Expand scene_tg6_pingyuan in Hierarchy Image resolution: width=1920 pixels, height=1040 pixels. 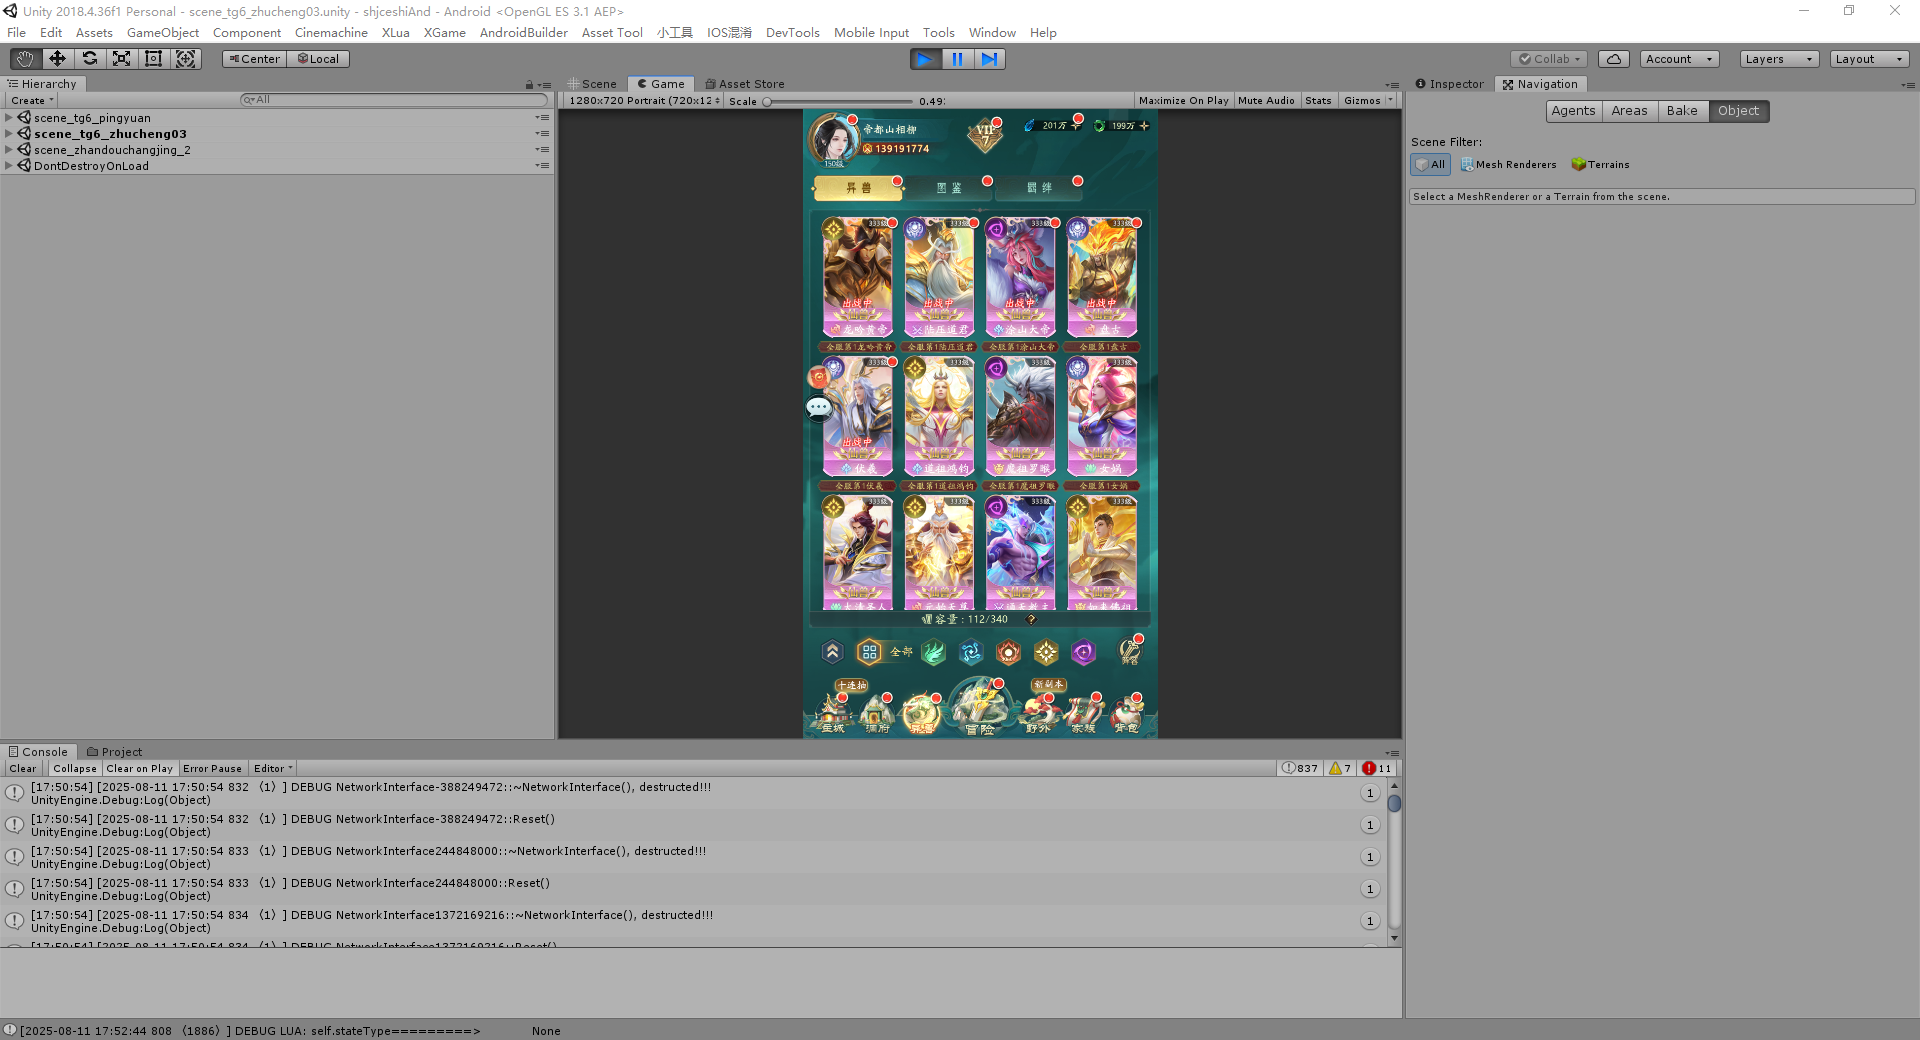tap(9, 118)
